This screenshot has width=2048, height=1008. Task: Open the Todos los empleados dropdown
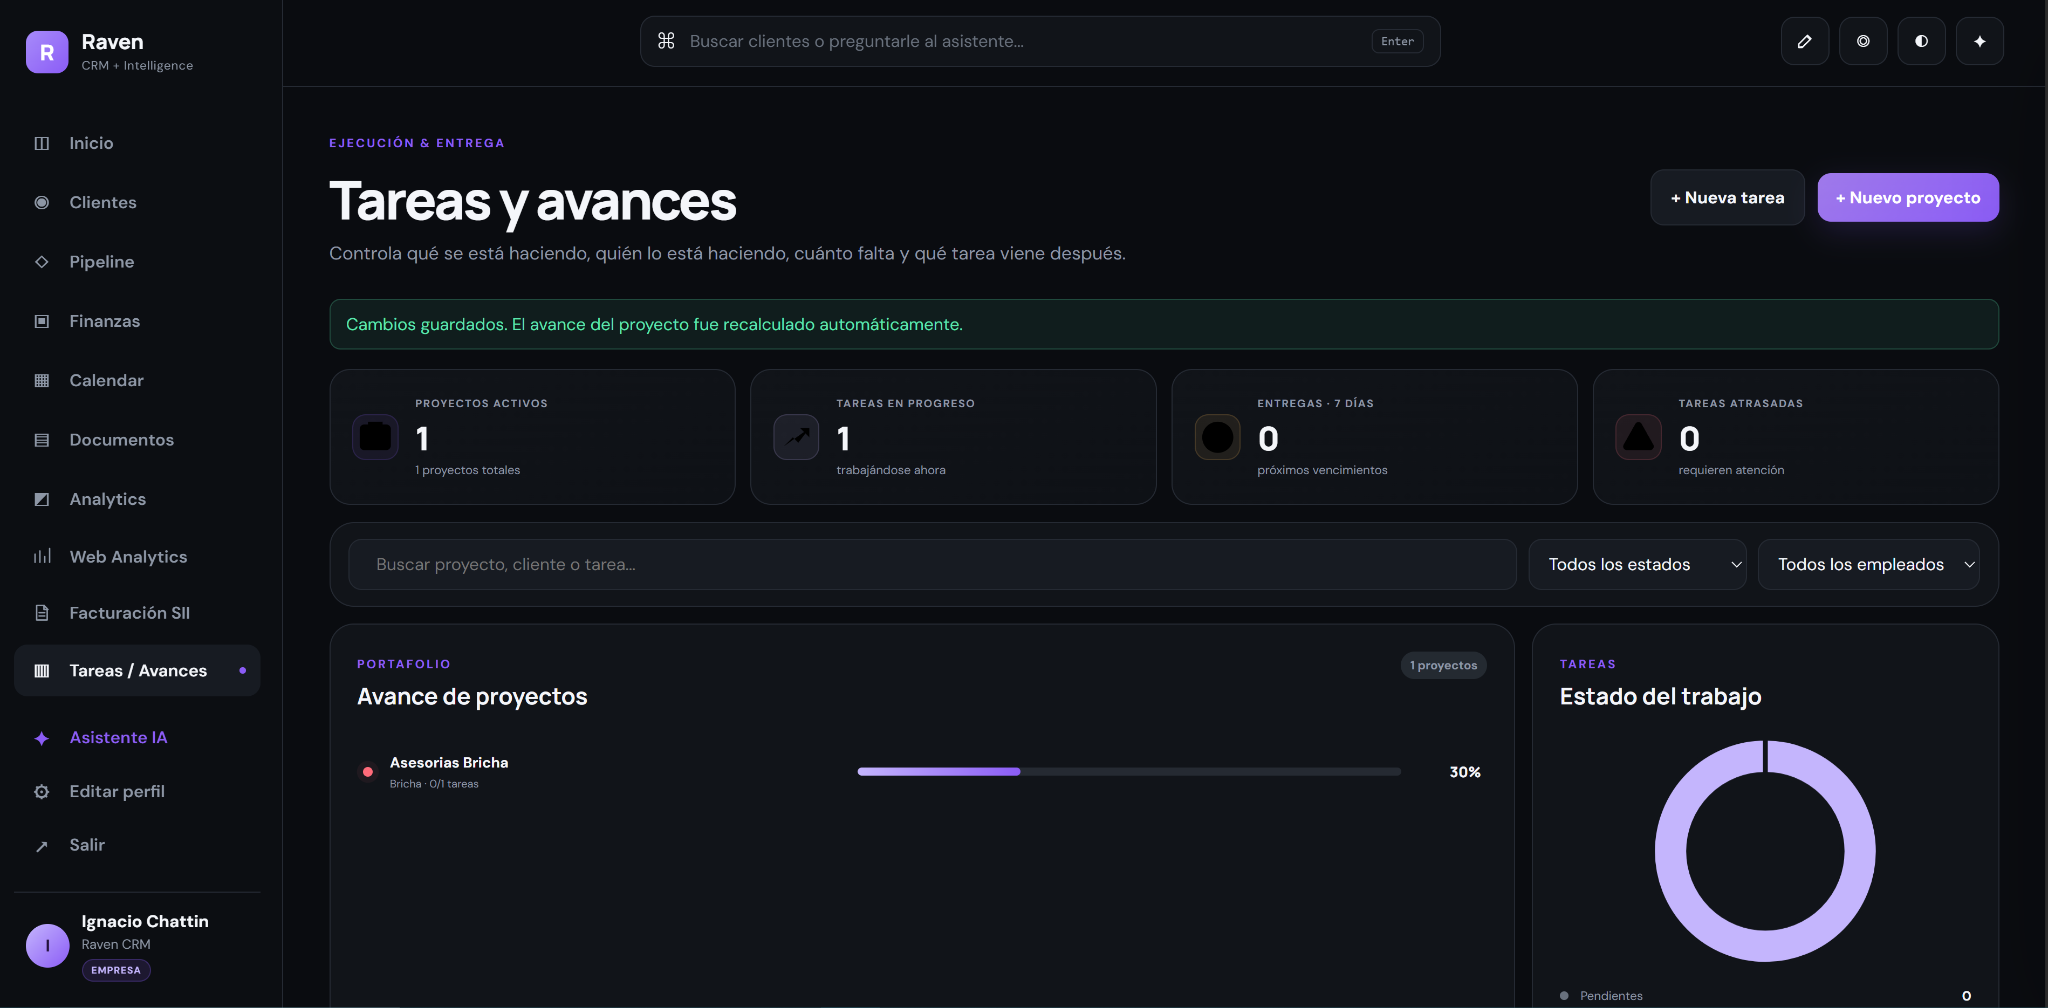pos(1868,565)
